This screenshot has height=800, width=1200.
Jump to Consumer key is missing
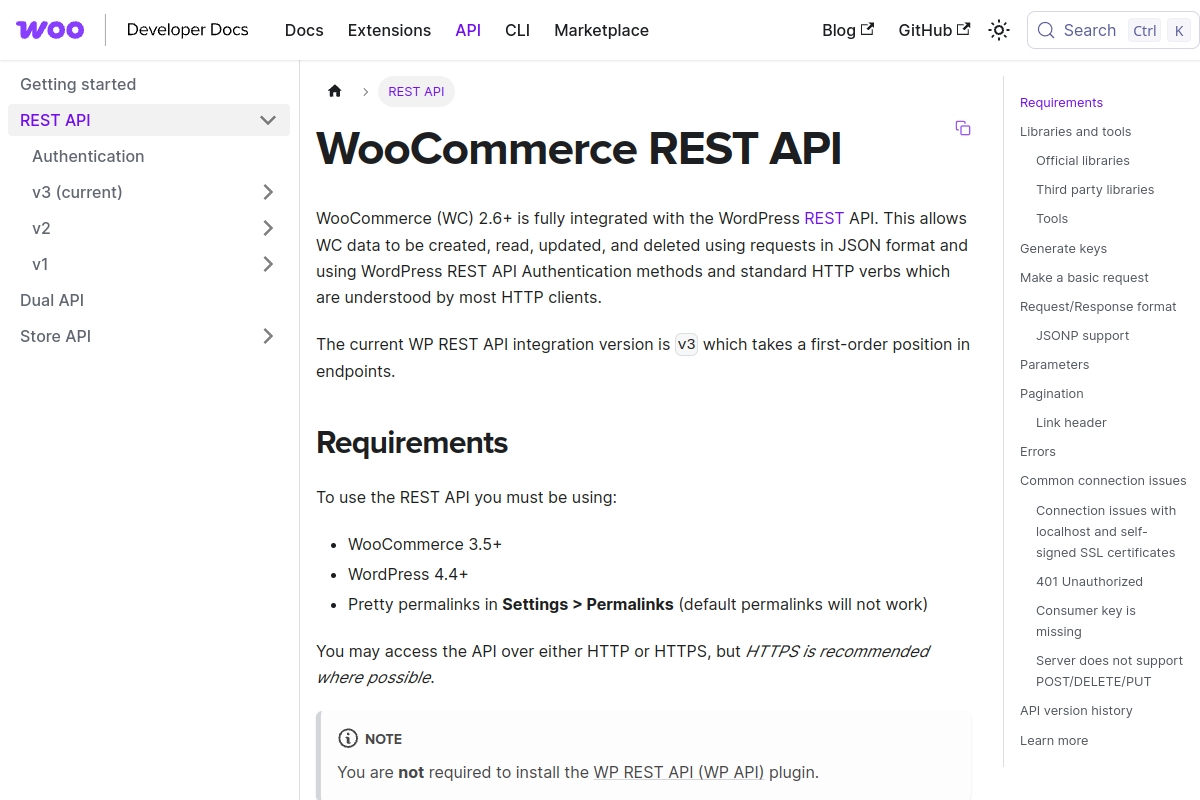[1086, 621]
